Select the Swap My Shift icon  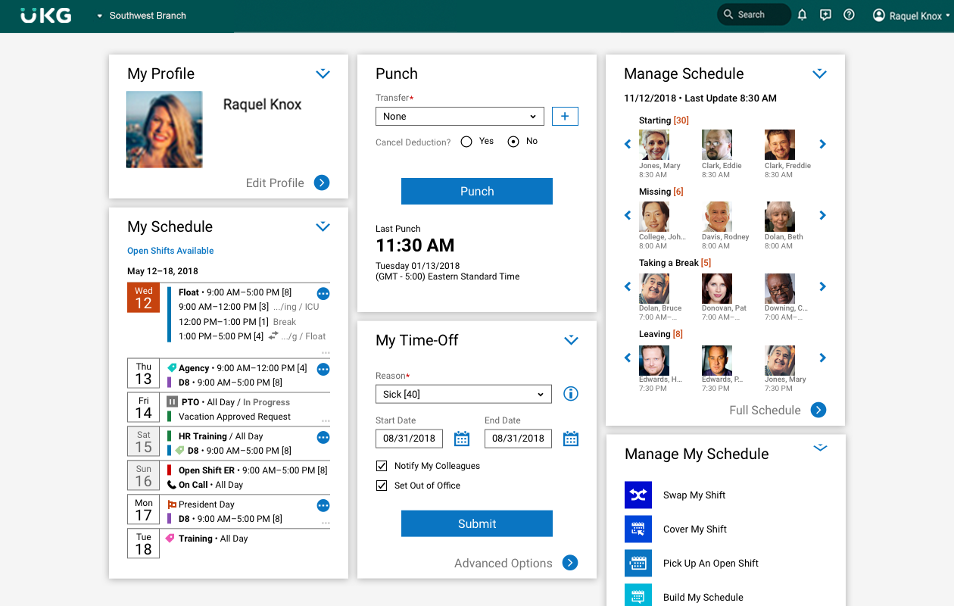click(x=638, y=495)
